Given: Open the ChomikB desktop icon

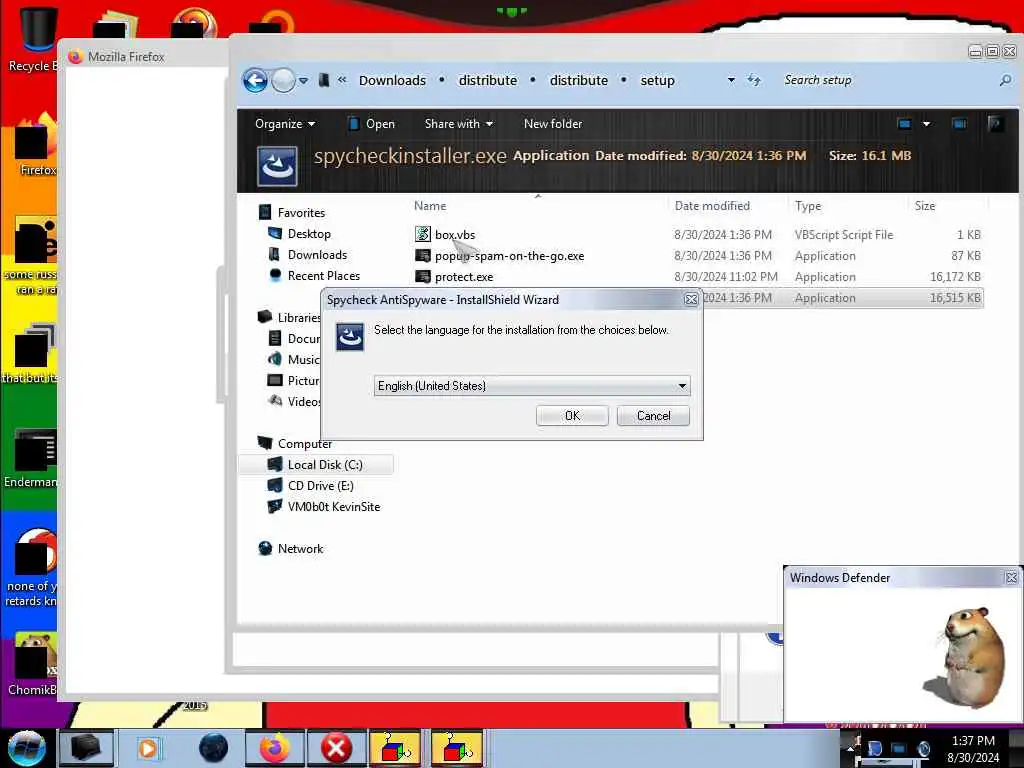Looking at the screenshot, I should (33, 664).
